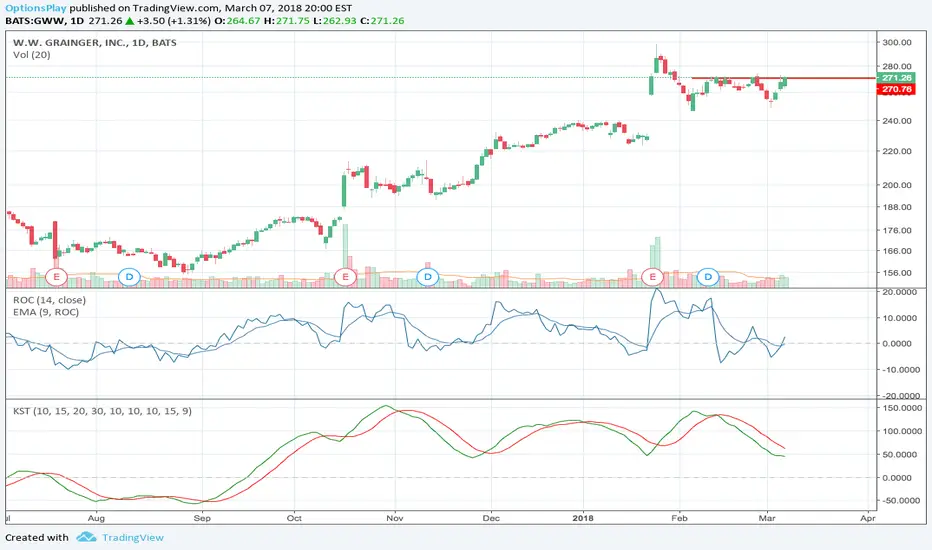Image resolution: width=932 pixels, height=550 pixels.
Task: Click the -10.0000 ROC axis label
Action: coord(900,369)
